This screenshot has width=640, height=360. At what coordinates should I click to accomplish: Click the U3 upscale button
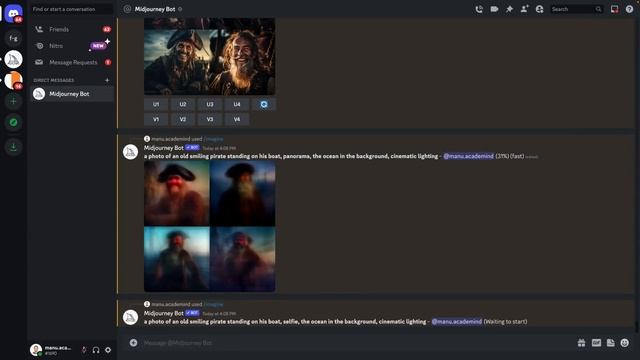[210, 104]
